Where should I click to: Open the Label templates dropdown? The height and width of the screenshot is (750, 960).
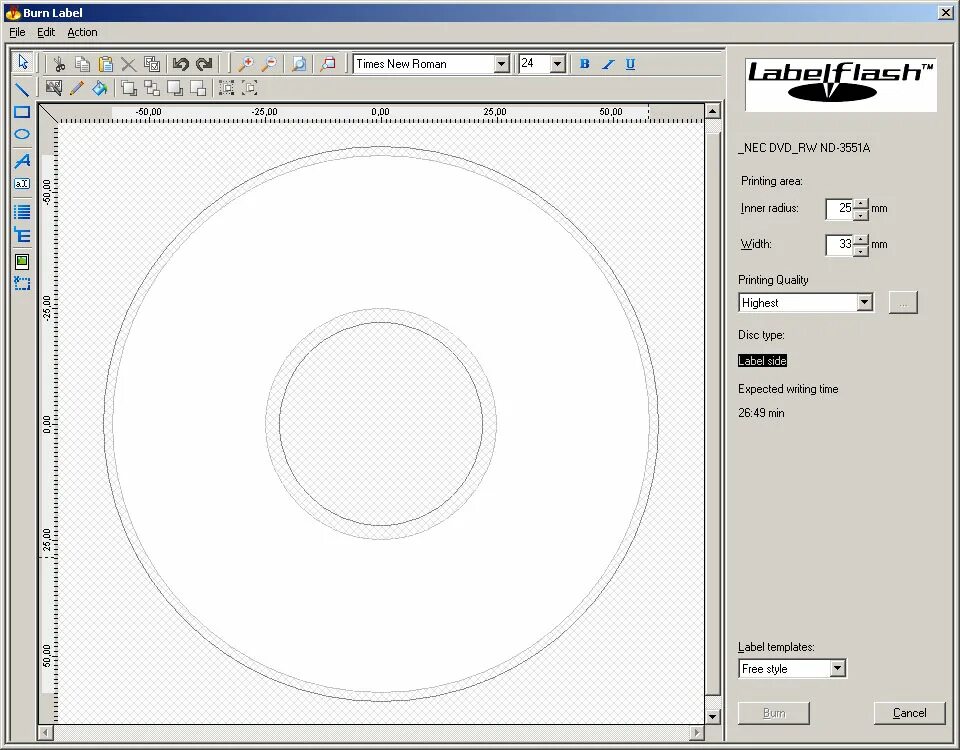click(x=838, y=669)
